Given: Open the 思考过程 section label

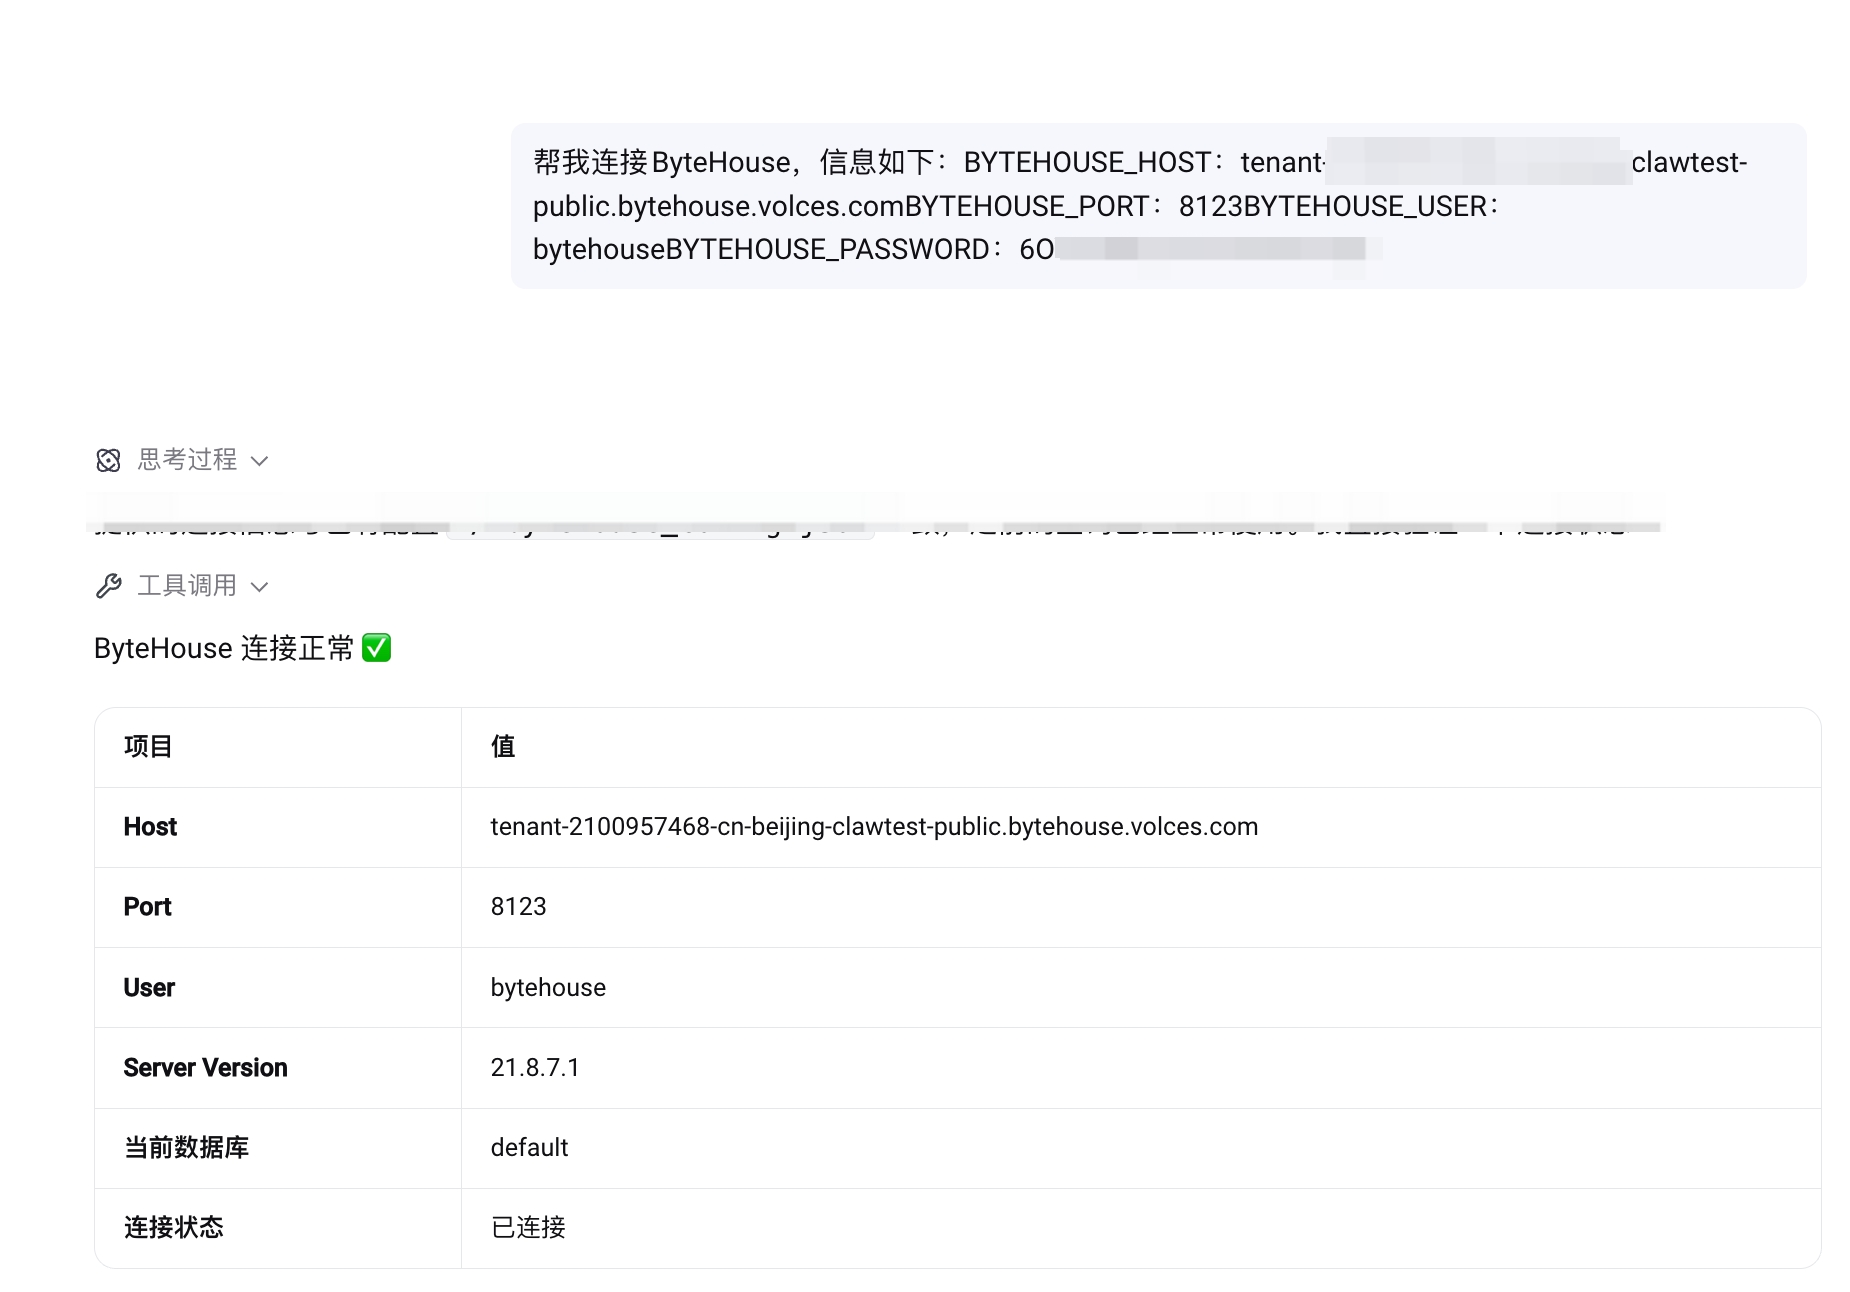Looking at the screenshot, I should (x=187, y=460).
